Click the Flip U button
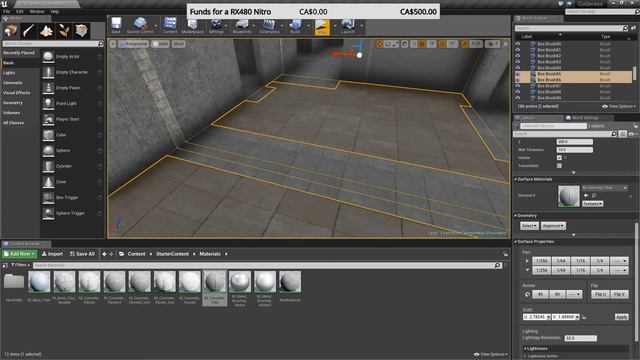Screen dimensions: 640x360 tap(600, 294)
